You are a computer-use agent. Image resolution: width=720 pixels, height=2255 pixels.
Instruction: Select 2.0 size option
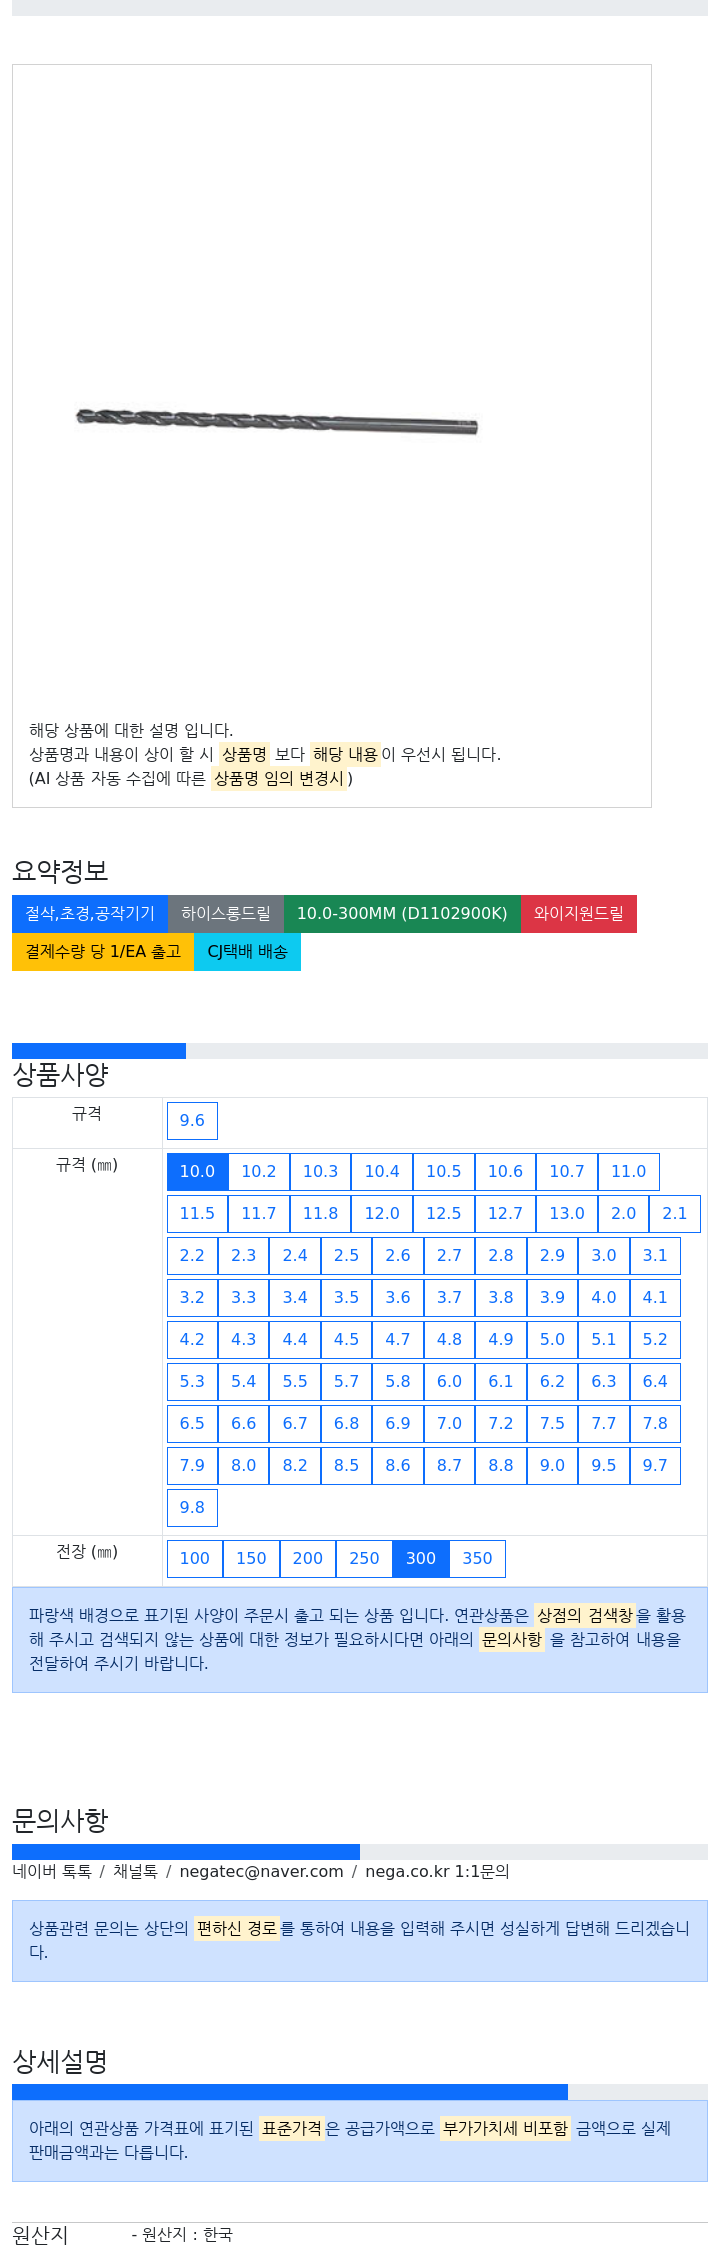point(624,1214)
